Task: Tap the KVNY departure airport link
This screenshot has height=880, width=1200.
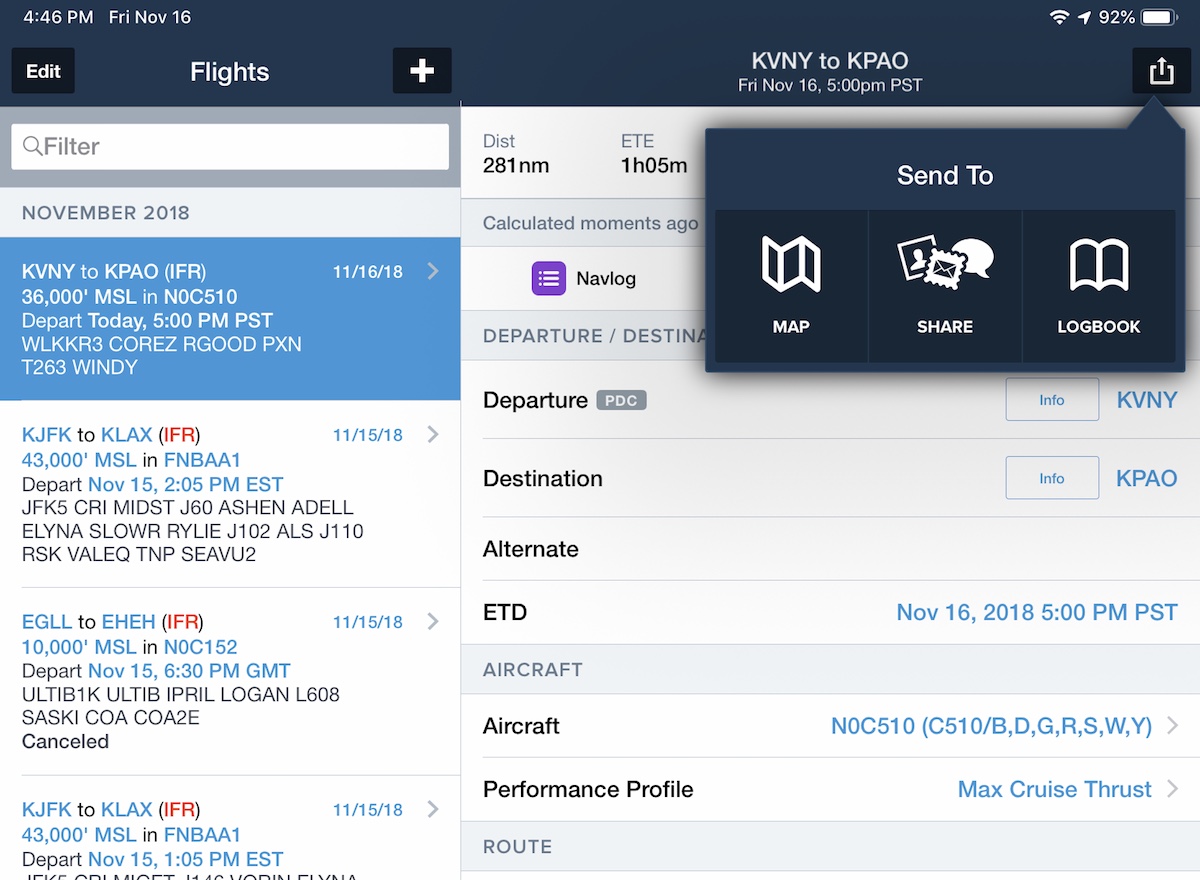Action: tap(1147, 400)
